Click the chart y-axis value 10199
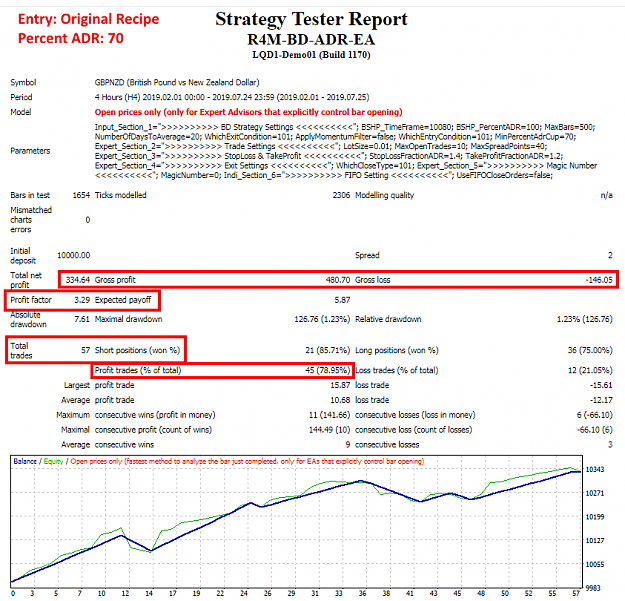Image resolution: width=625 pixels, height=601 pixels. pyautogui.click(x=594, y=517)
